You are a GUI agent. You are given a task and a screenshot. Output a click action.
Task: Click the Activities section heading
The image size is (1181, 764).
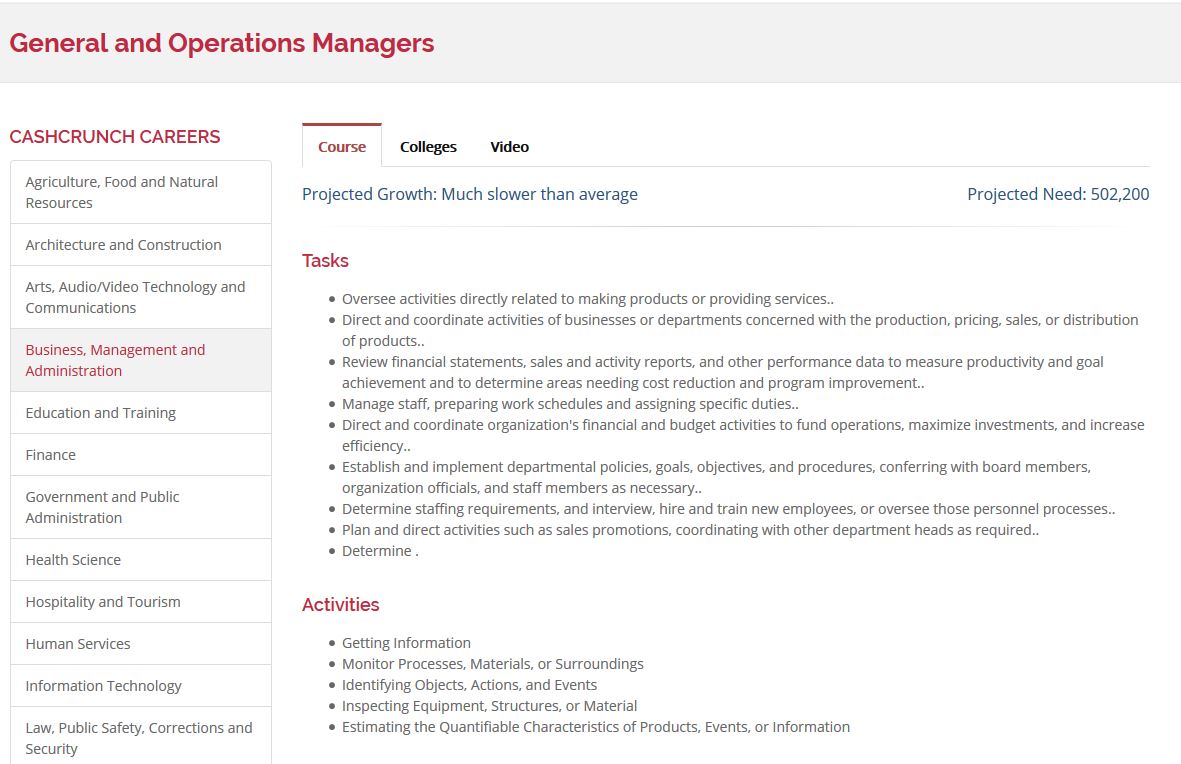[x=340, y=604]
